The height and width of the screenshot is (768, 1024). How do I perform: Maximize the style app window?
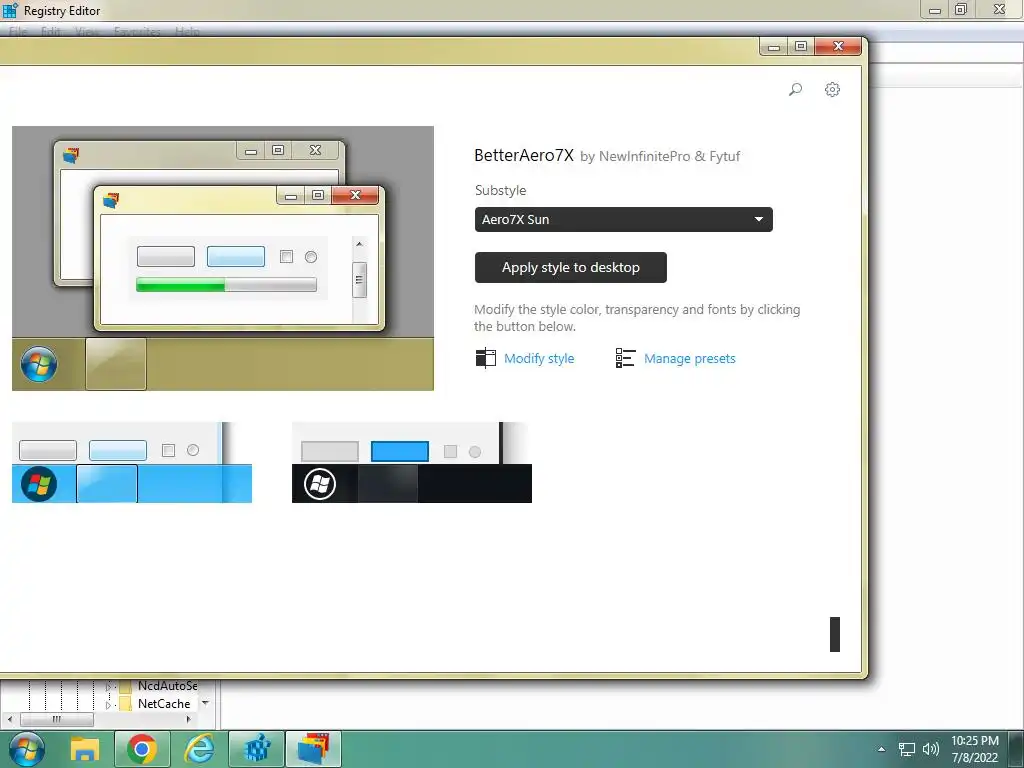801,46
